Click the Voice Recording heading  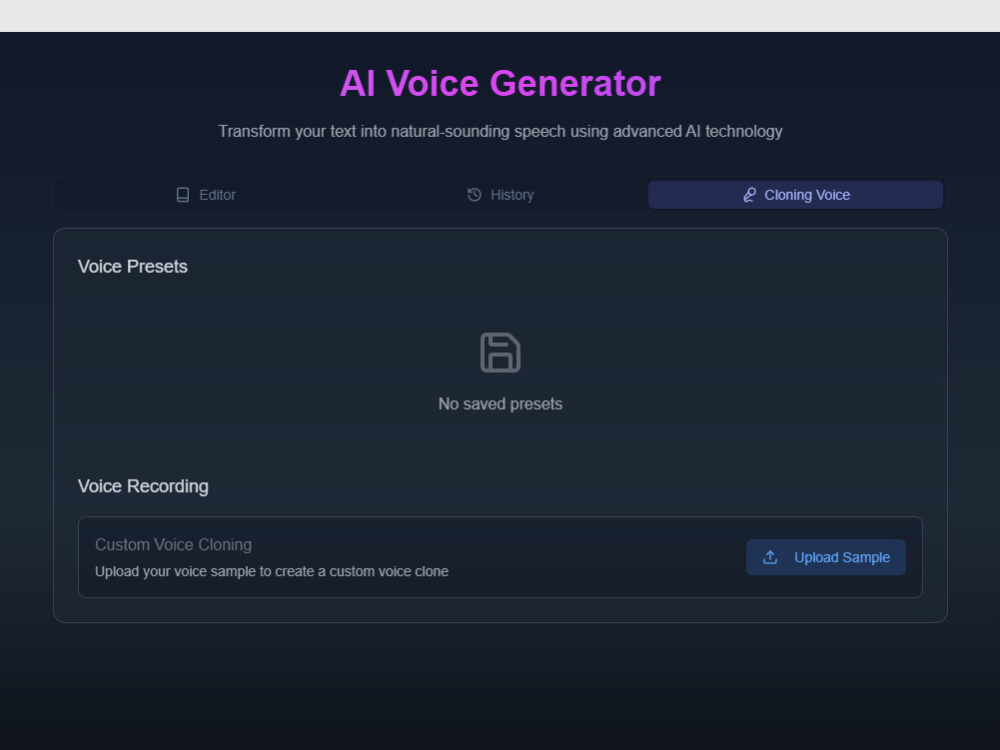143,486
